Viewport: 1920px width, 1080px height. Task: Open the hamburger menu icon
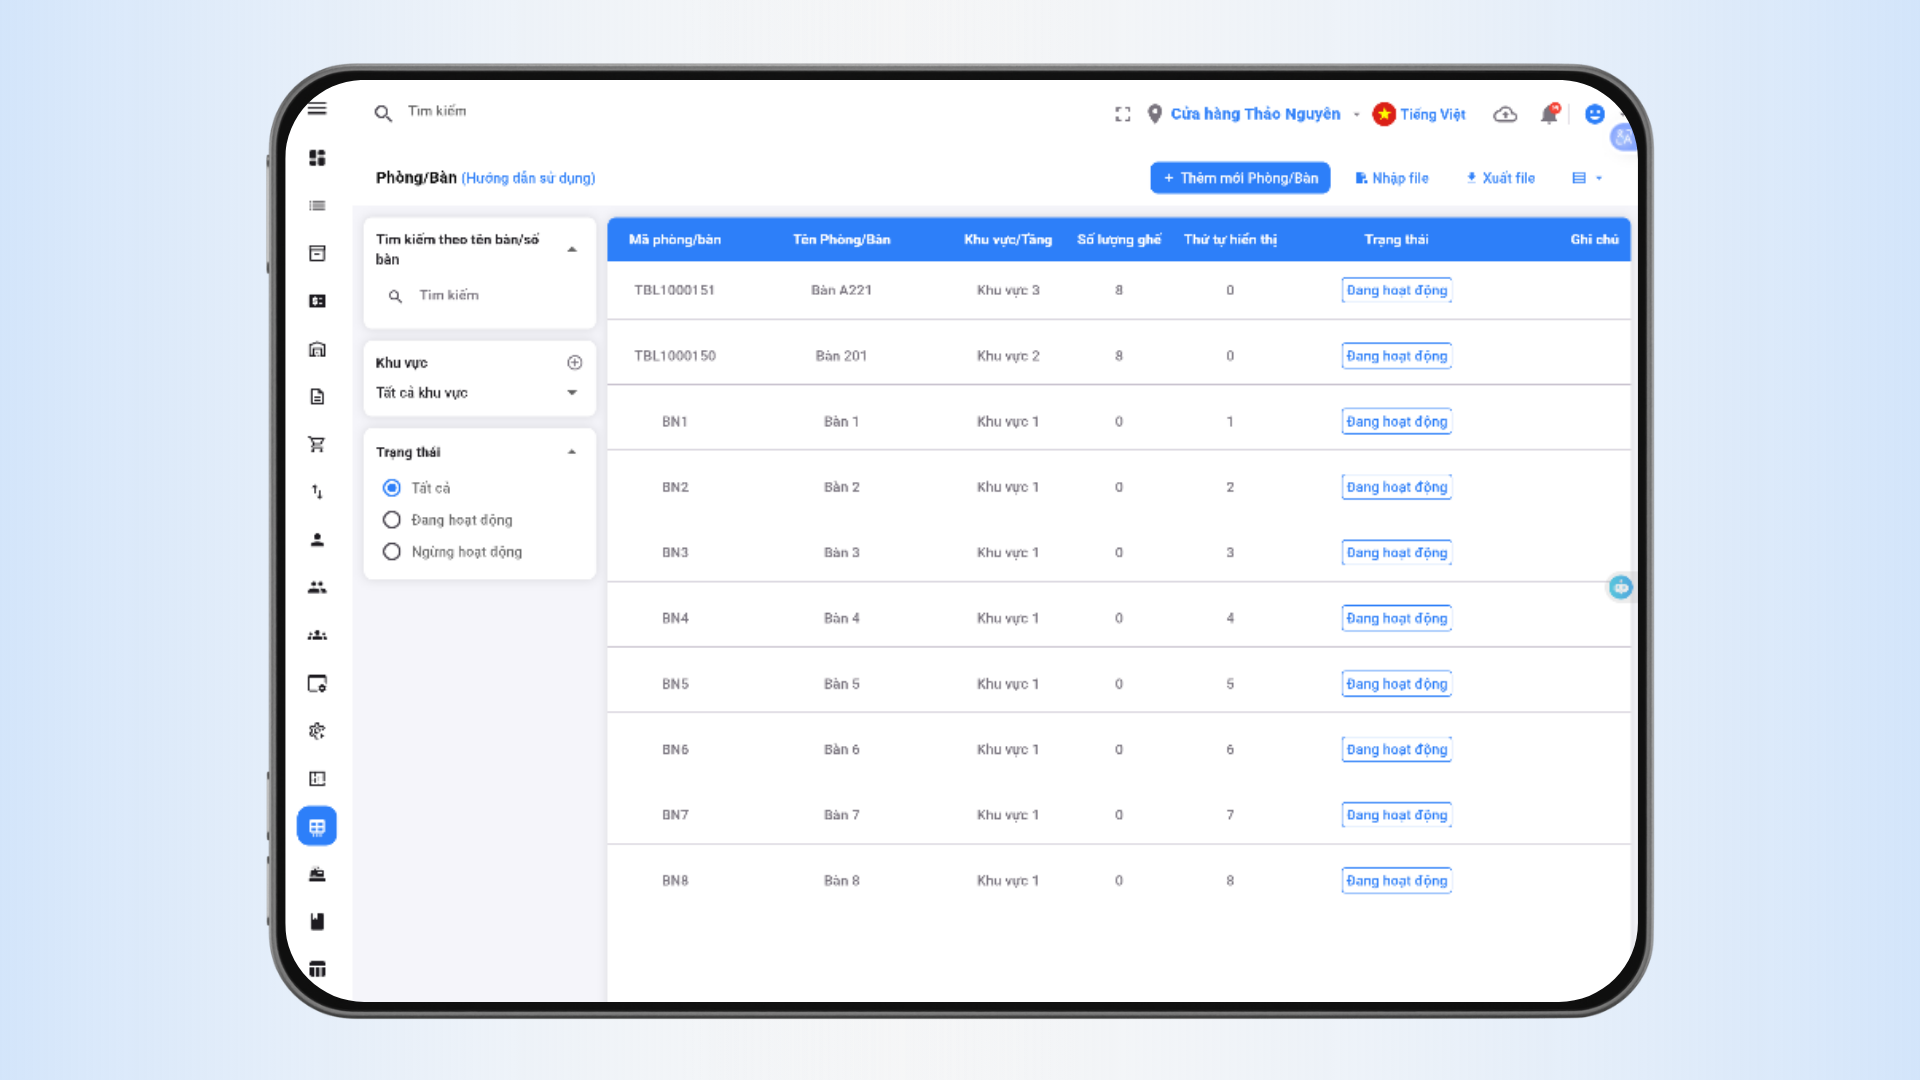(317, 109)
